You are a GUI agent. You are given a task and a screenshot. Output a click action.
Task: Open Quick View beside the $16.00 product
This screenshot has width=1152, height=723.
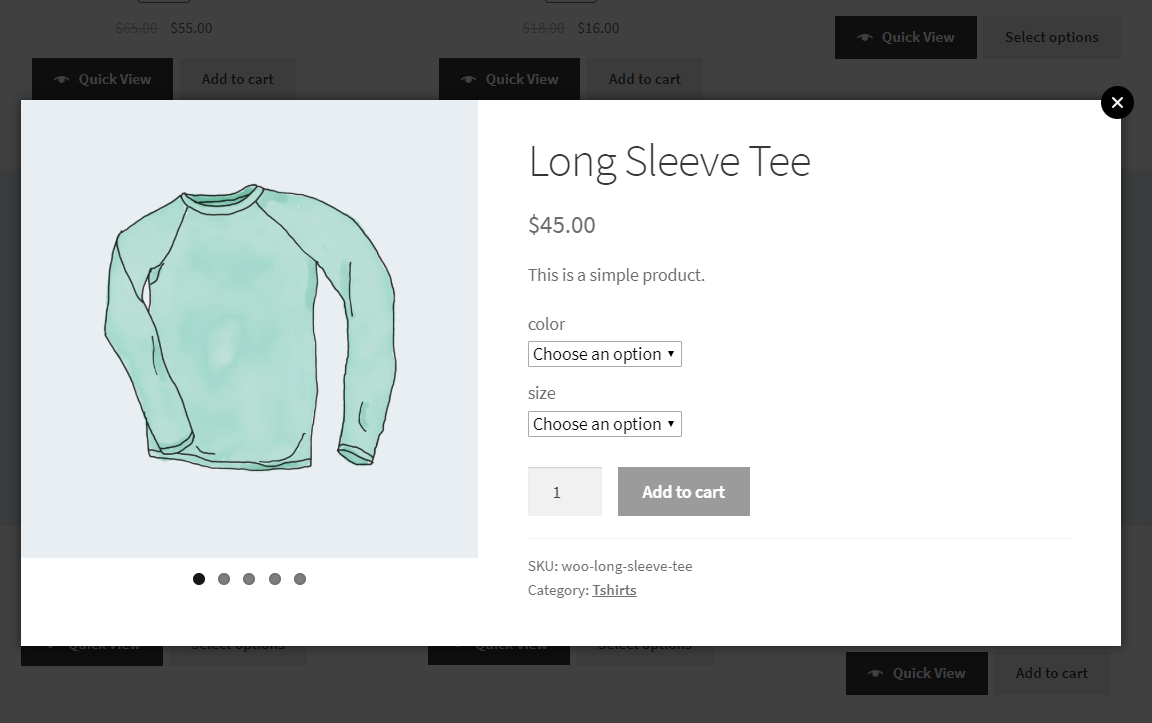pyautogui.click(x=509, y=79)
